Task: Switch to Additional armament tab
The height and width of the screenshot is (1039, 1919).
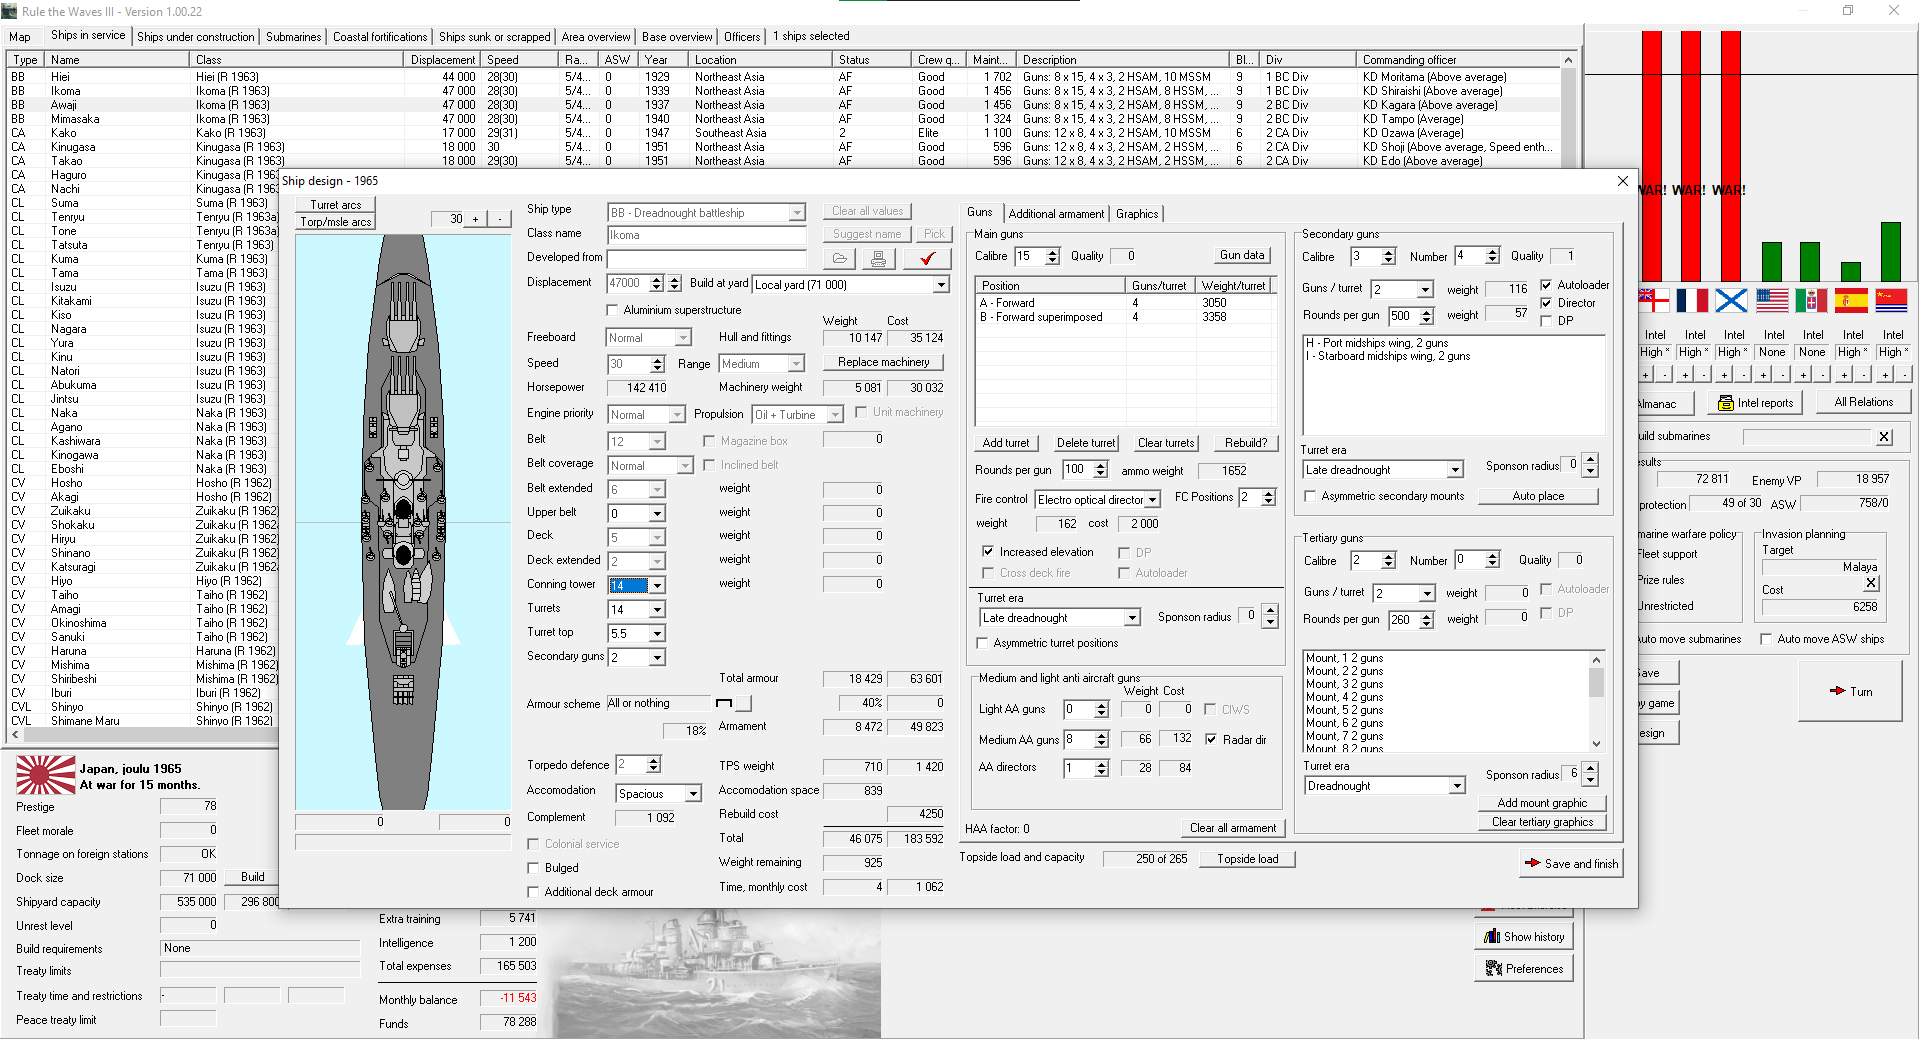Action: (1056, 214)
